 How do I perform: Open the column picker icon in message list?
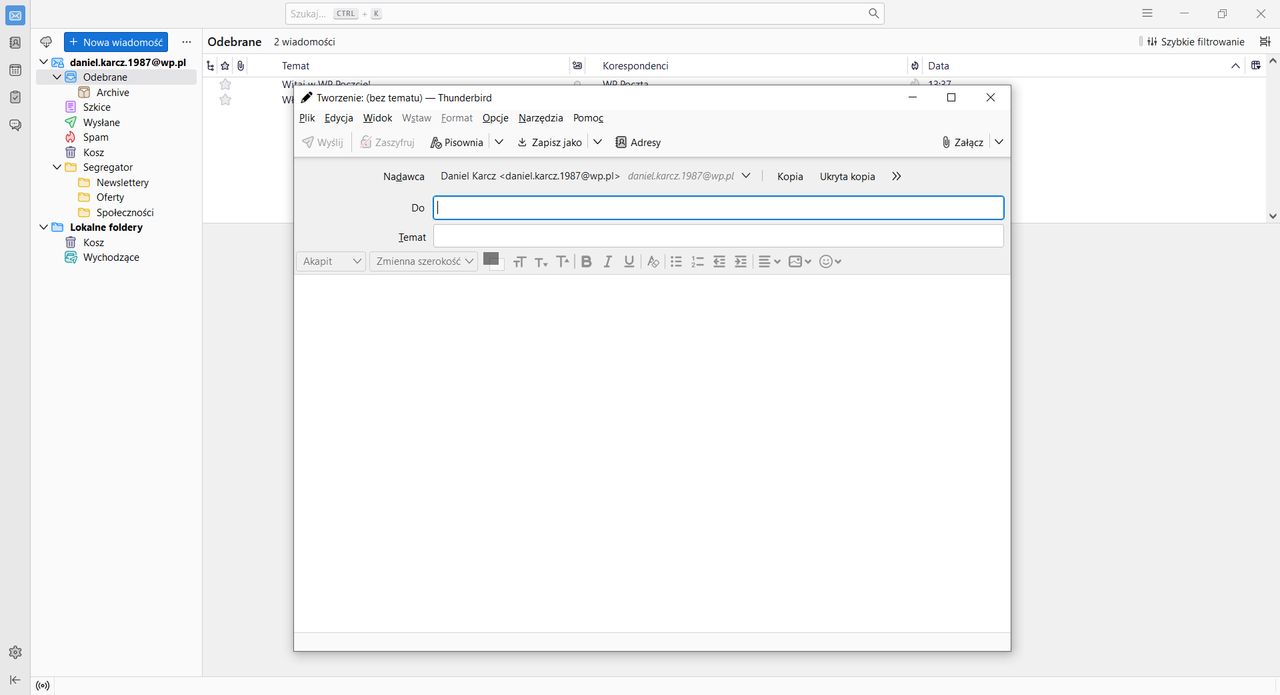coord(1256,66)
